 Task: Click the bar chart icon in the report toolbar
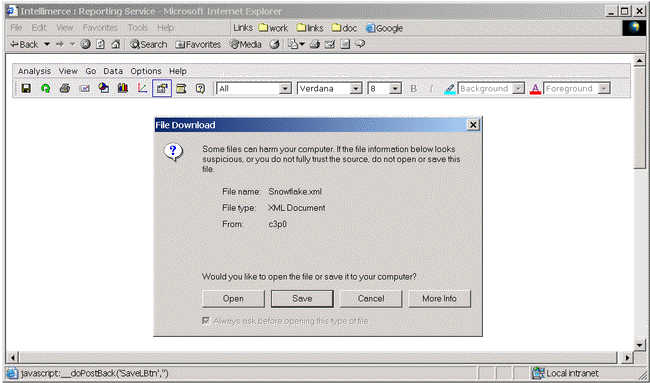click(123, 88)
